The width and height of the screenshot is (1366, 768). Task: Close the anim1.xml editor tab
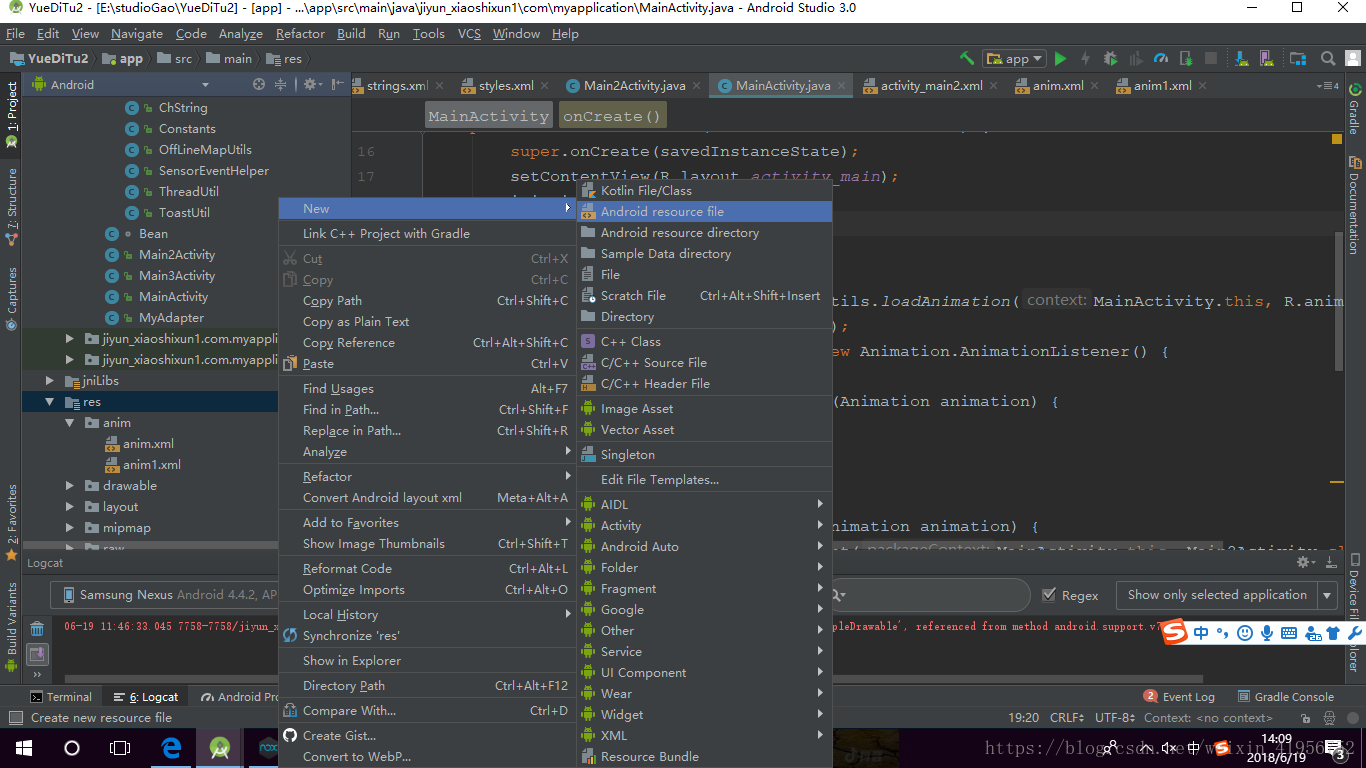[1204, 86]
